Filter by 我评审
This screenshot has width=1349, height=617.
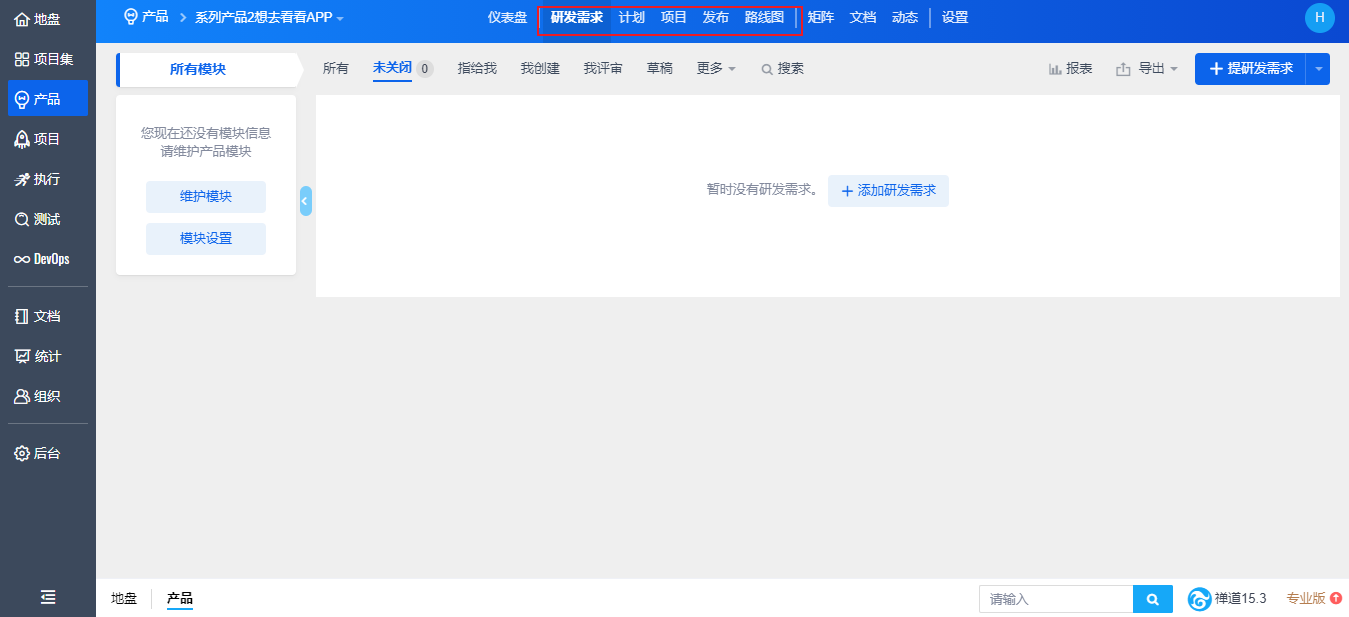603,69
